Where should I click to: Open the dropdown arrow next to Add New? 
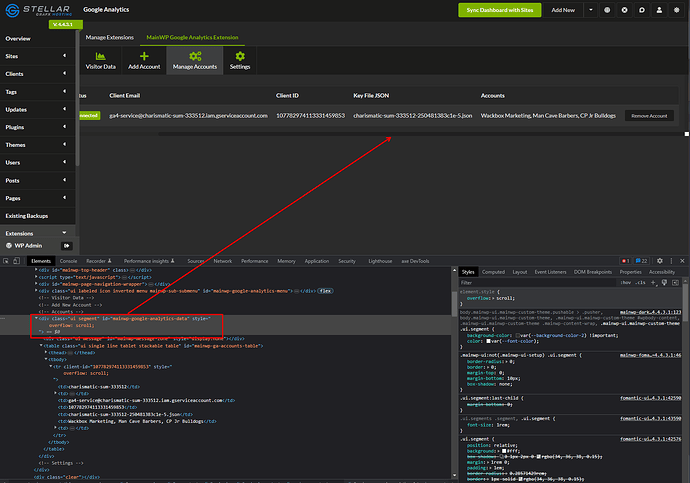pos(591,10)
